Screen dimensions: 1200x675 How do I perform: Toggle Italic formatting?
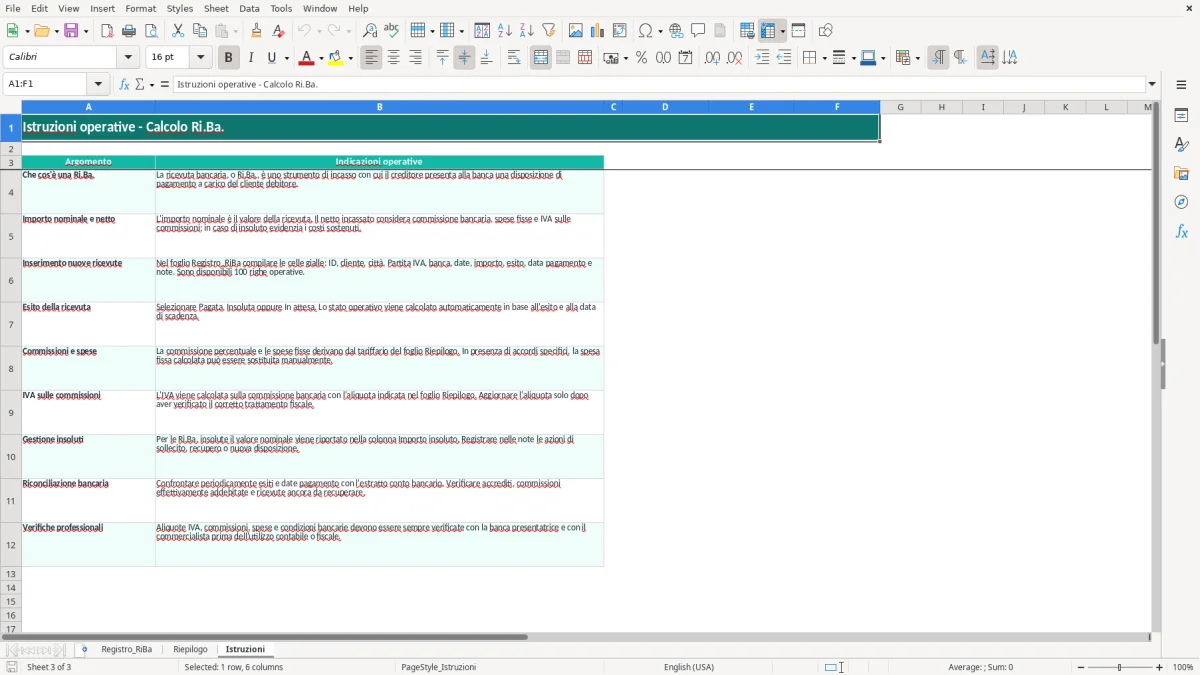tap(251, 58)
